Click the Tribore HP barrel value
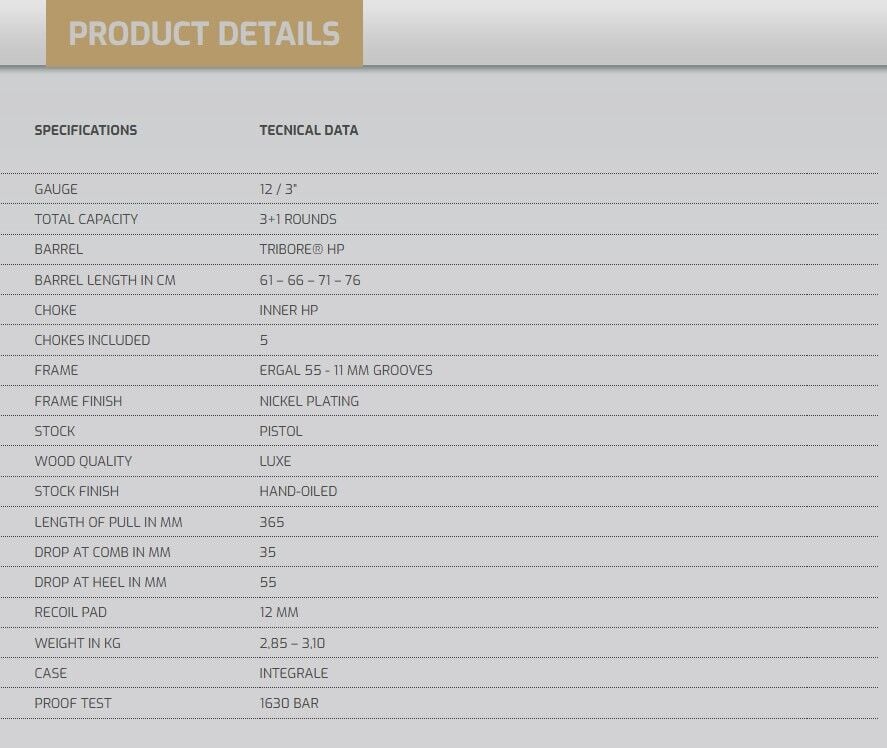The width and height of the screenshot is (887, 748). (302, 249)
